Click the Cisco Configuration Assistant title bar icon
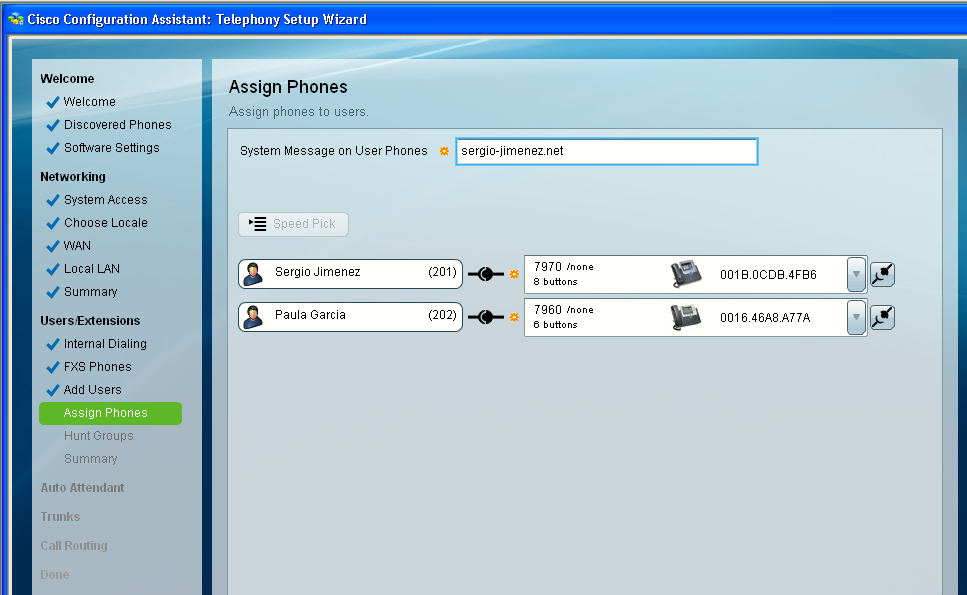Viewport: 967px width, 595px height. point(15,19)
